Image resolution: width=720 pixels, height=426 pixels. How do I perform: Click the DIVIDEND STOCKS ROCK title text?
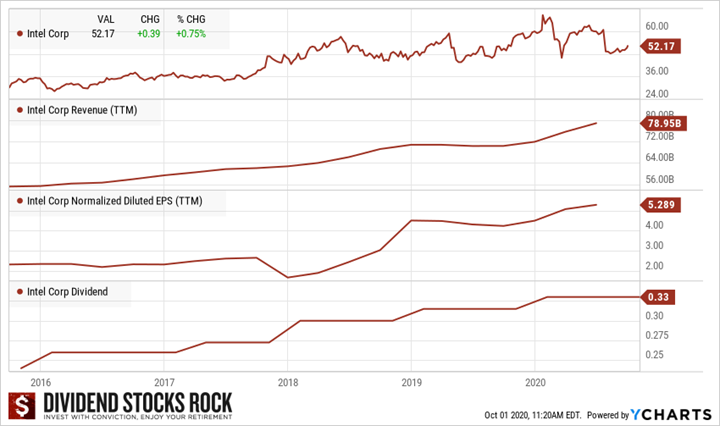point(137,403)
